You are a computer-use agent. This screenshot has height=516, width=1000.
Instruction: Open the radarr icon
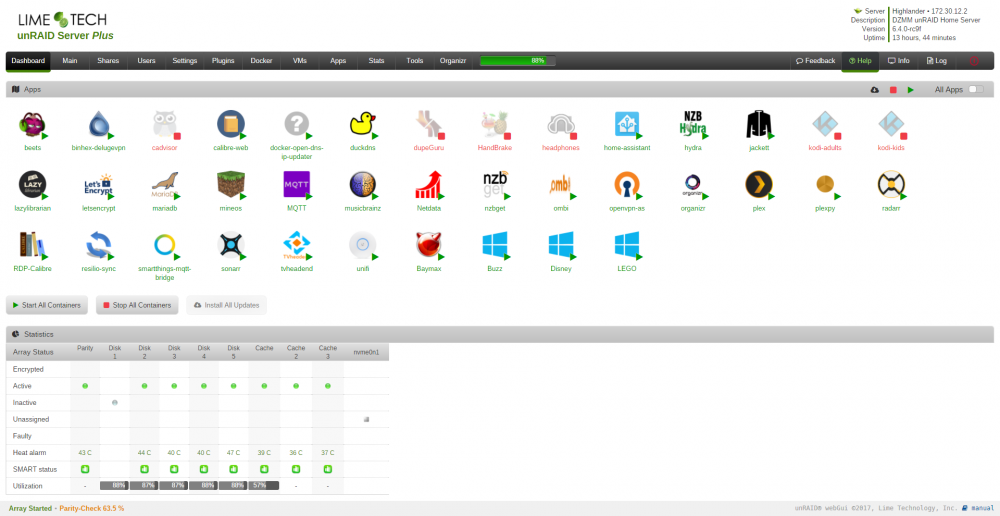click(891, 184)
